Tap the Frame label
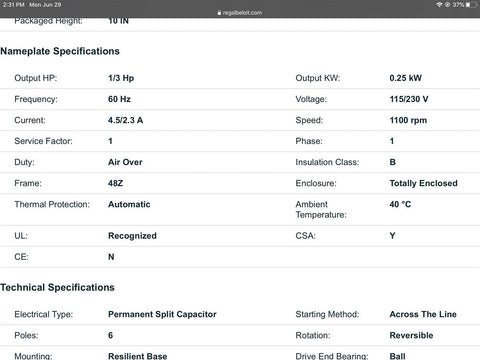The image size is (480, 360). click(28, 183)
